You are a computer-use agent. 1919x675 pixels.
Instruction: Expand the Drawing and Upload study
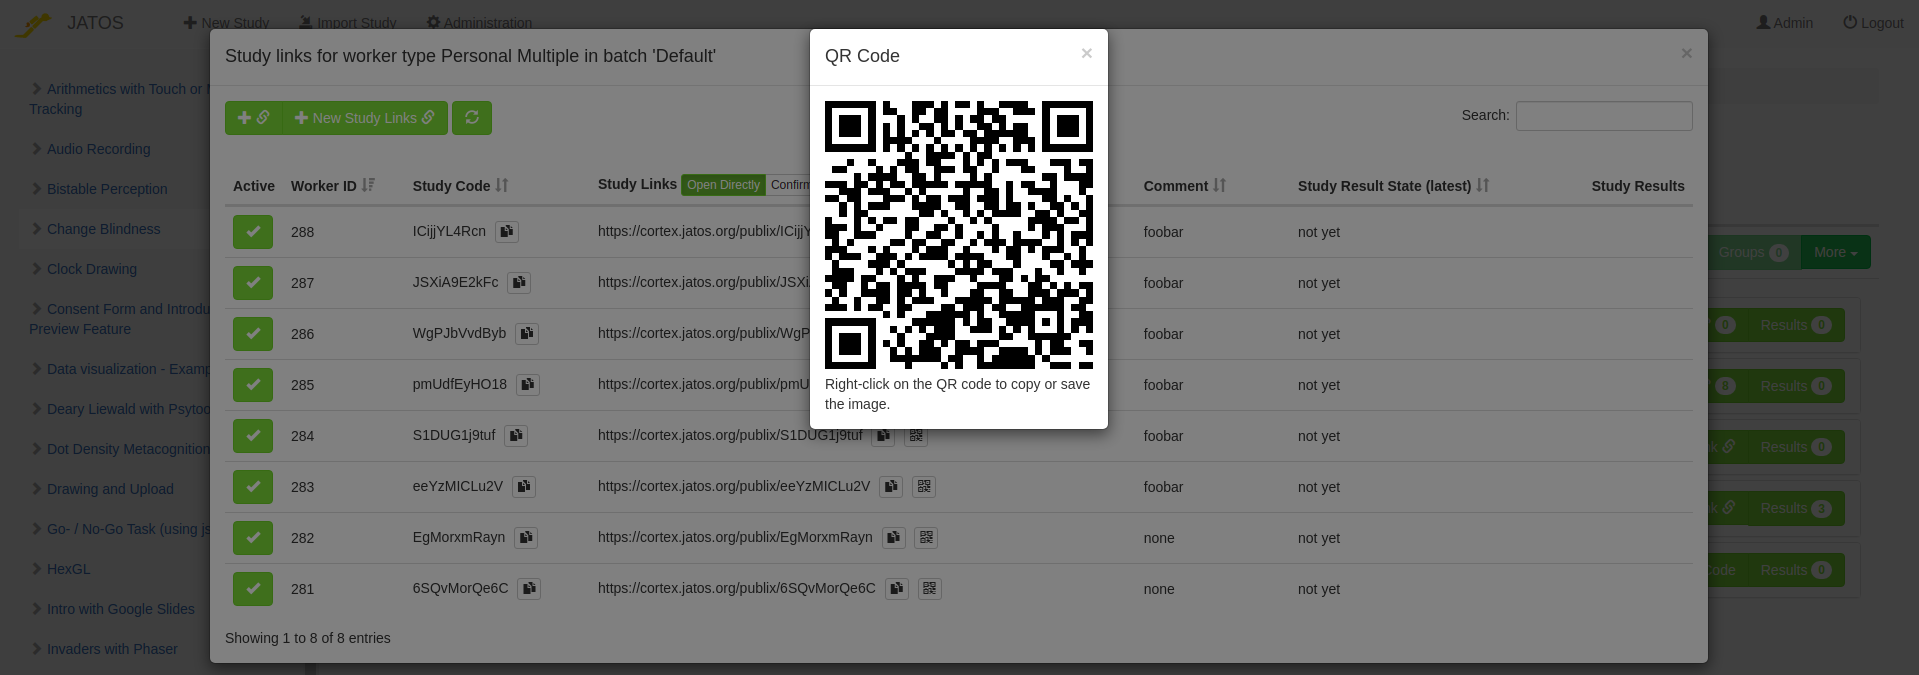(37, 489)
